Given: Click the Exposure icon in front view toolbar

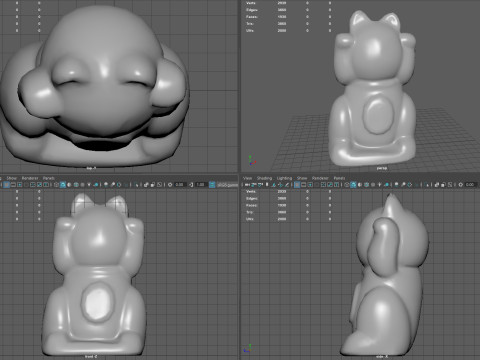Looking at the screenshot, I should point(170,184).
